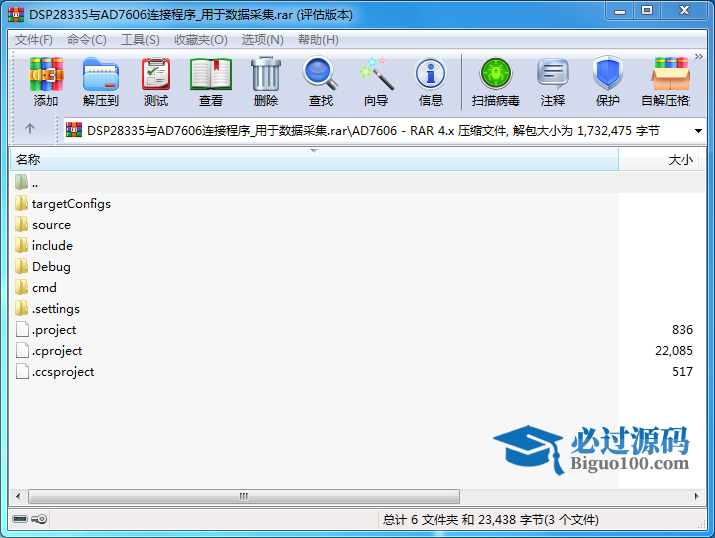Open the 向导 (Wizard) wand icon
Screen dimensions: 715x538
click(x=376, y=73)
